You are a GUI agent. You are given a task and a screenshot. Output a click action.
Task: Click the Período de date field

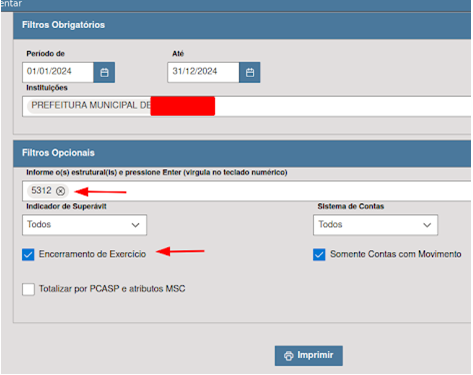(x=58, y=72)
